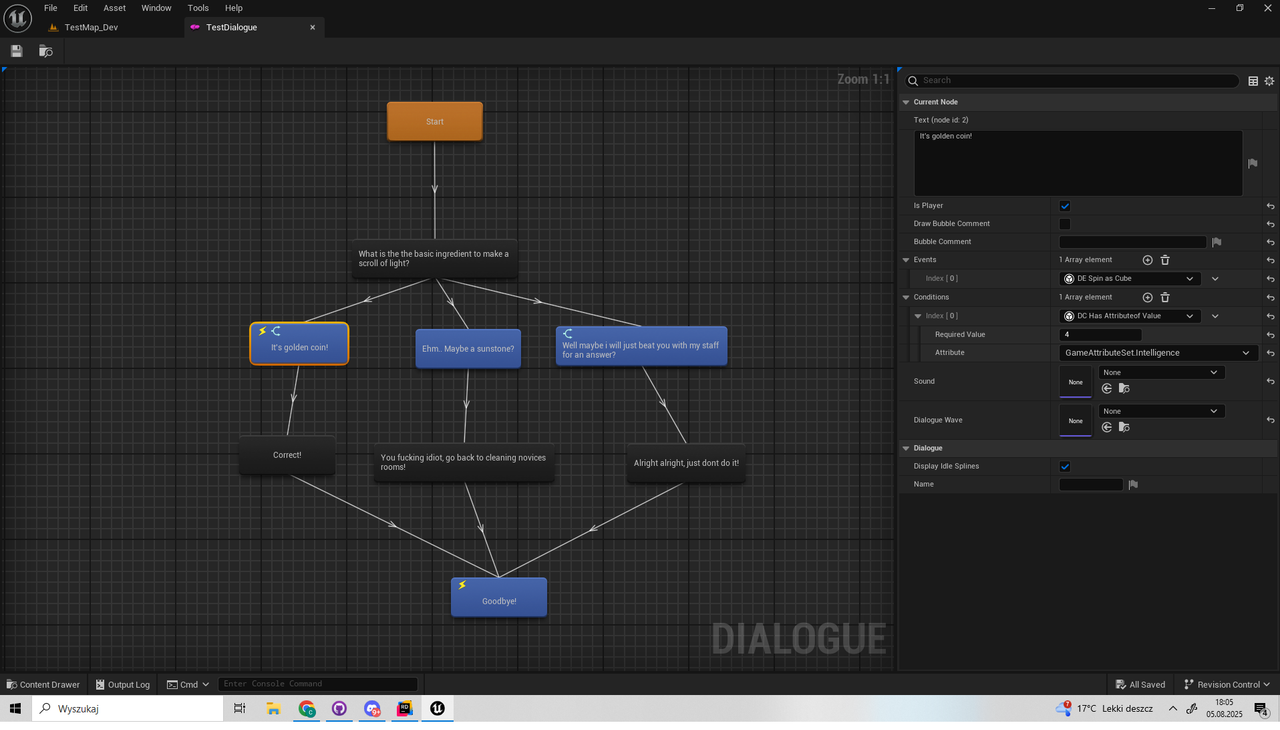Save the TestDialogue asset
Screen dimensions: 1280x730
pos(16,50)
